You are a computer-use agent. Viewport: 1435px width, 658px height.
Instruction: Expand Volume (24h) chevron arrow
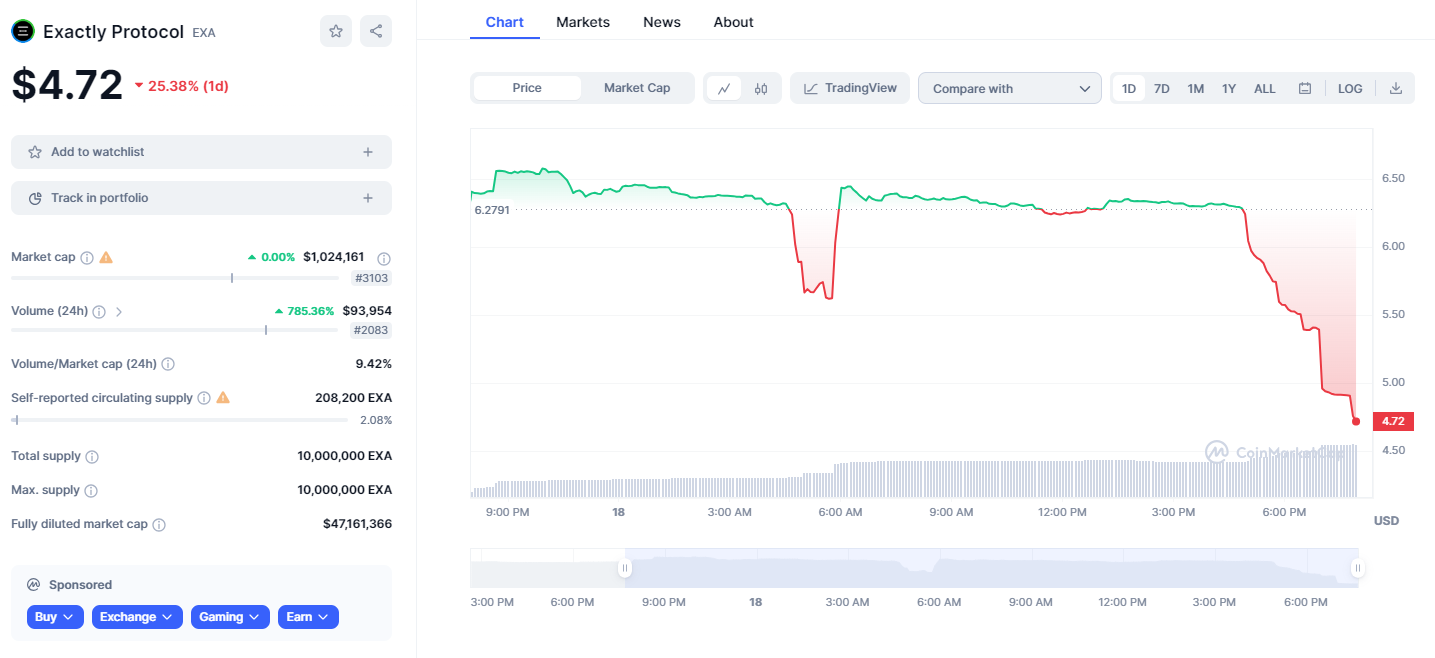(119, 312)
